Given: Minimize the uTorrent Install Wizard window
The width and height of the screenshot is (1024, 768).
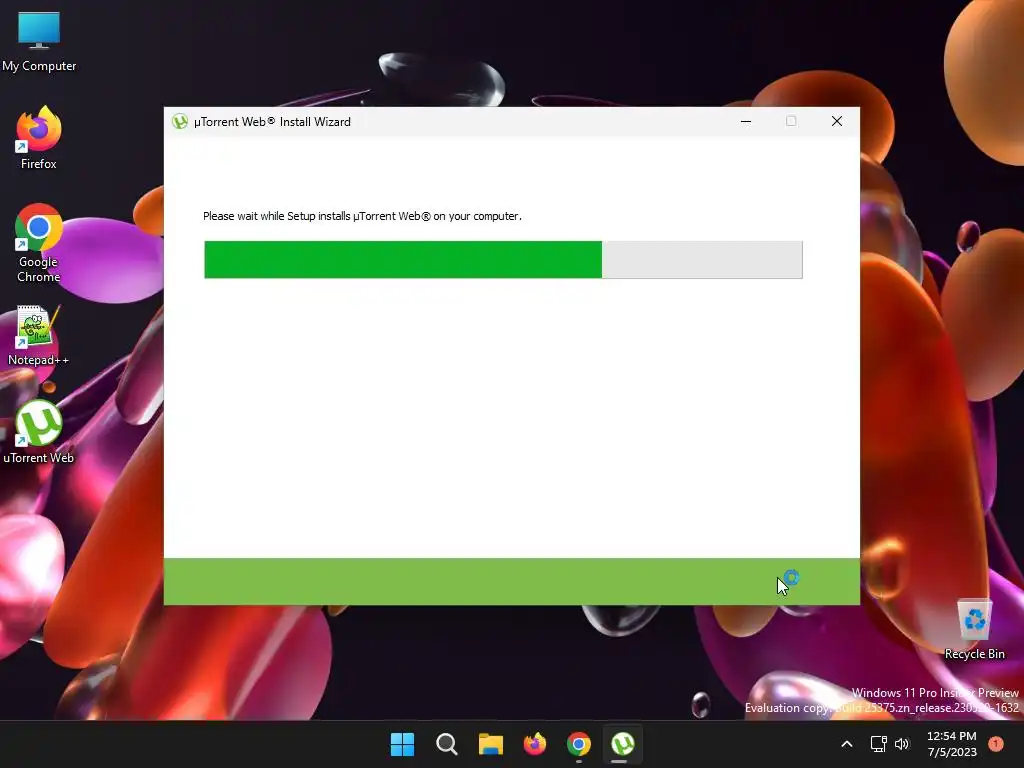Looking at the screenshot, I should pos(746,121).
